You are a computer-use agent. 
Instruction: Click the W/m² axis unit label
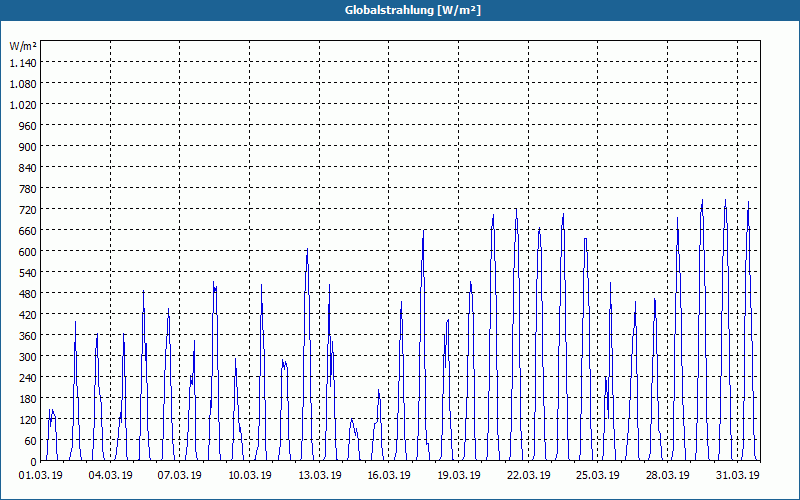(x=23, y=46)
